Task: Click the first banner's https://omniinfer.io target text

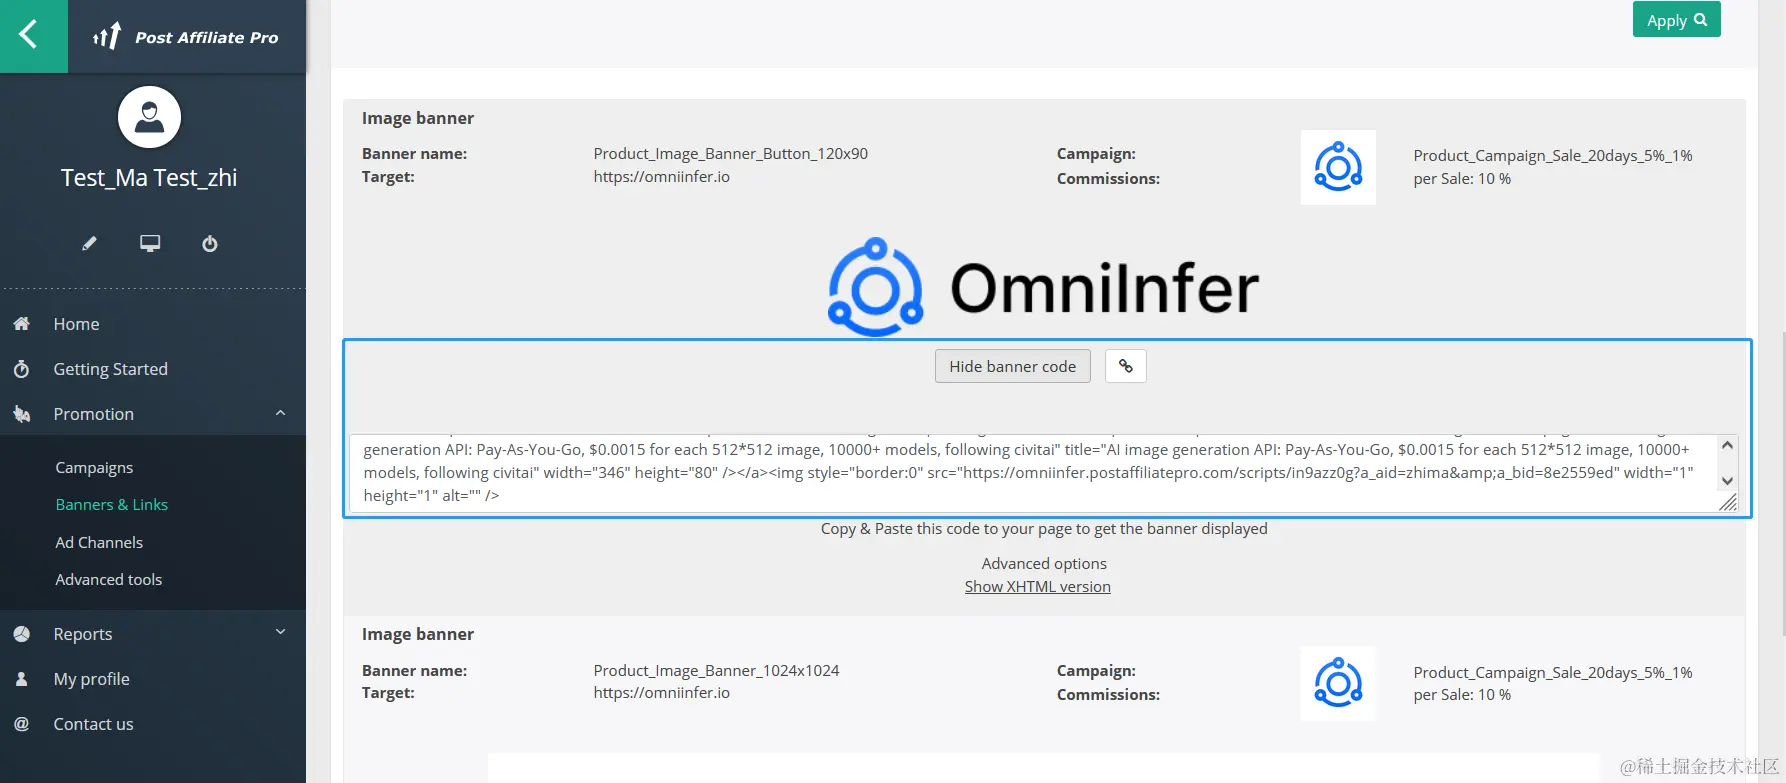Action: pos(662,177)
